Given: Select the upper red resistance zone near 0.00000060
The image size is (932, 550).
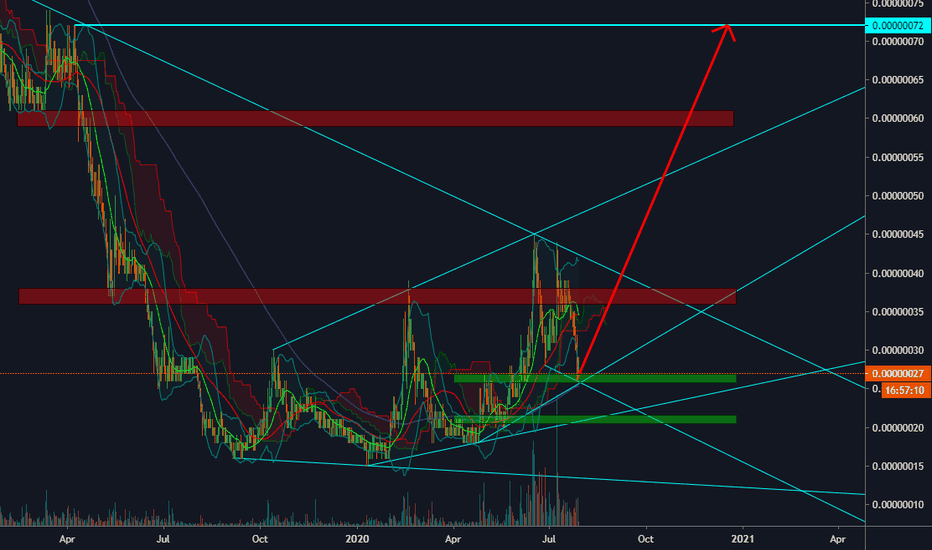Looking at the screenshot, I should coord(376,118).
